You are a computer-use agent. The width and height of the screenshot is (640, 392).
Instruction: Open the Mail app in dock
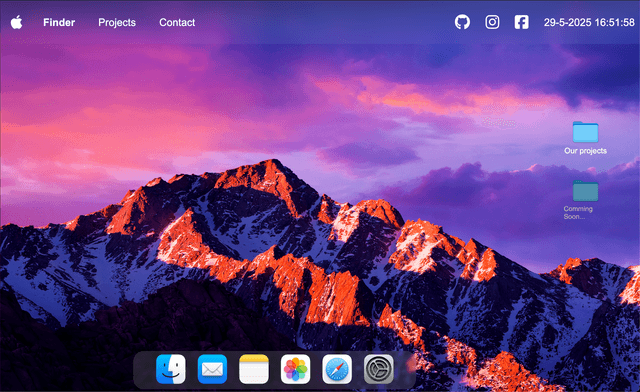click(x=212, y=369)
